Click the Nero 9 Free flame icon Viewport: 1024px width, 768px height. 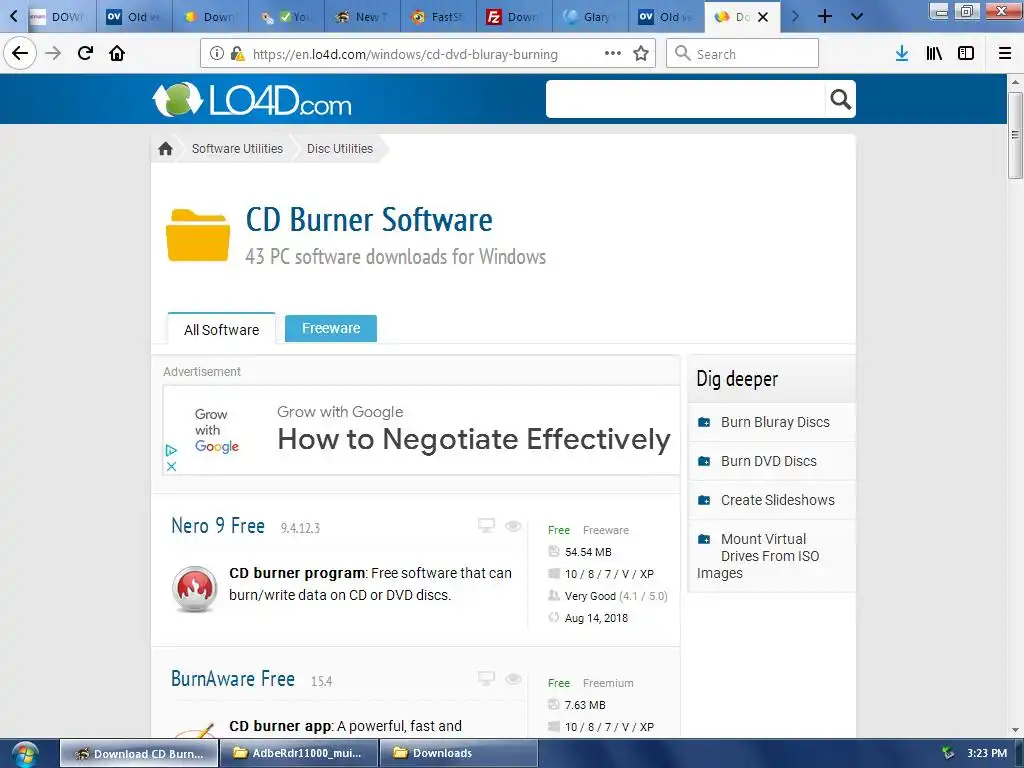195,588
